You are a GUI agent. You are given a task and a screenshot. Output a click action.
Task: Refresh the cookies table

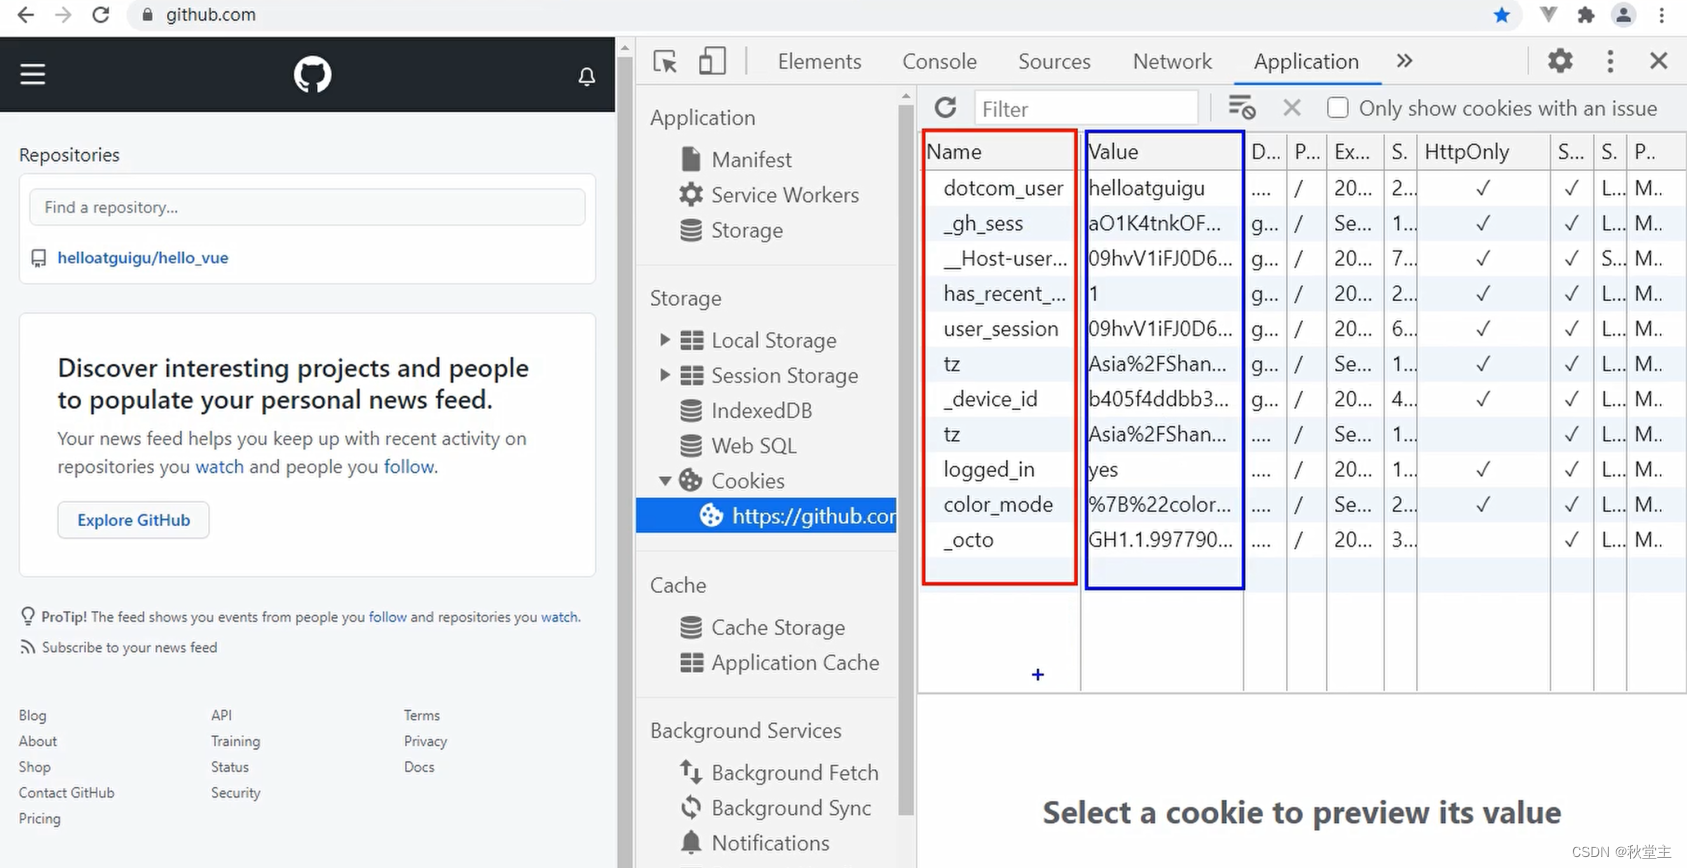point(945,107)
